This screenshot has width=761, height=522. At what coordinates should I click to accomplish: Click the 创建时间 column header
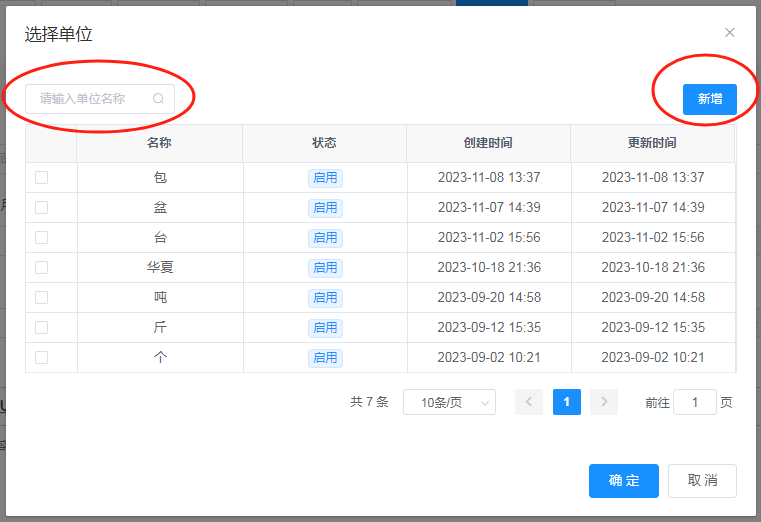point(488,143)
